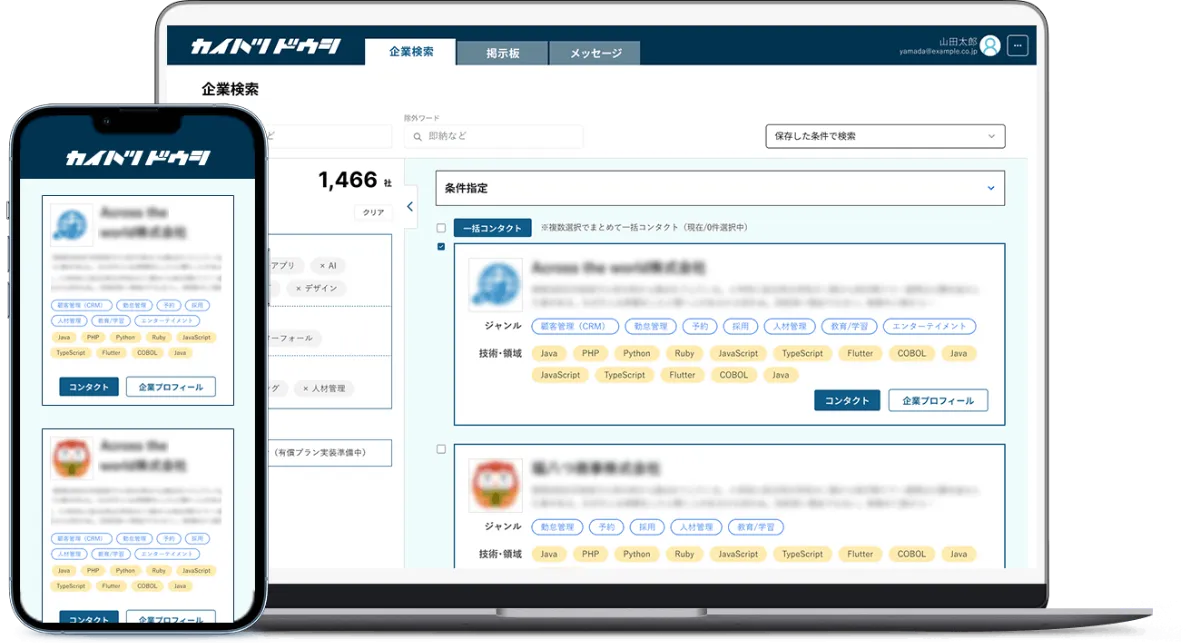Viewport: 1200px width, 643px height.
Task: Tap blue globe company logo on phone
Action: (x=72, y=227)
